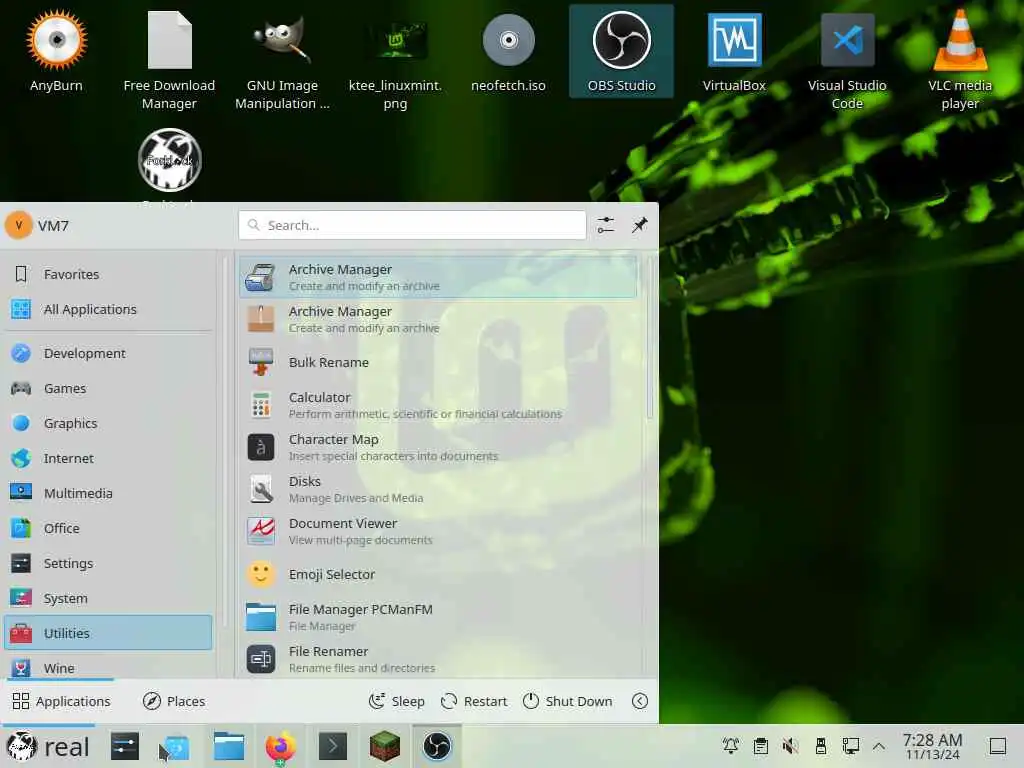Open file manager folder icon in taskbar

tap(229, 746)
